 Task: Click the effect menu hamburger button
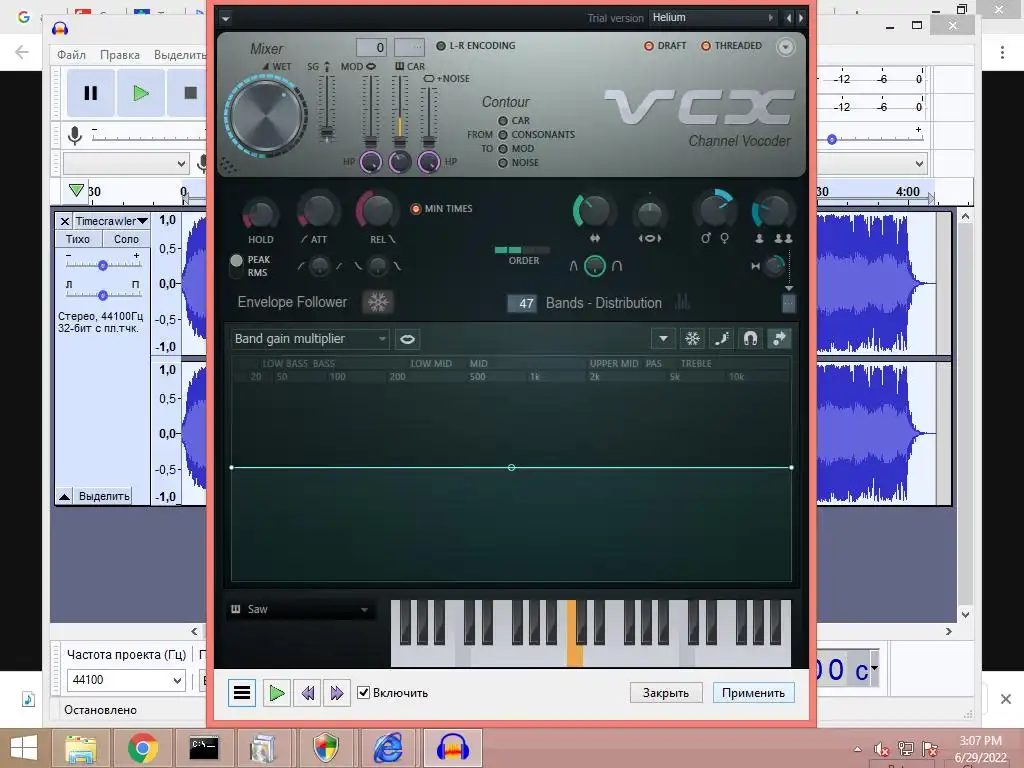click(242, 692)
